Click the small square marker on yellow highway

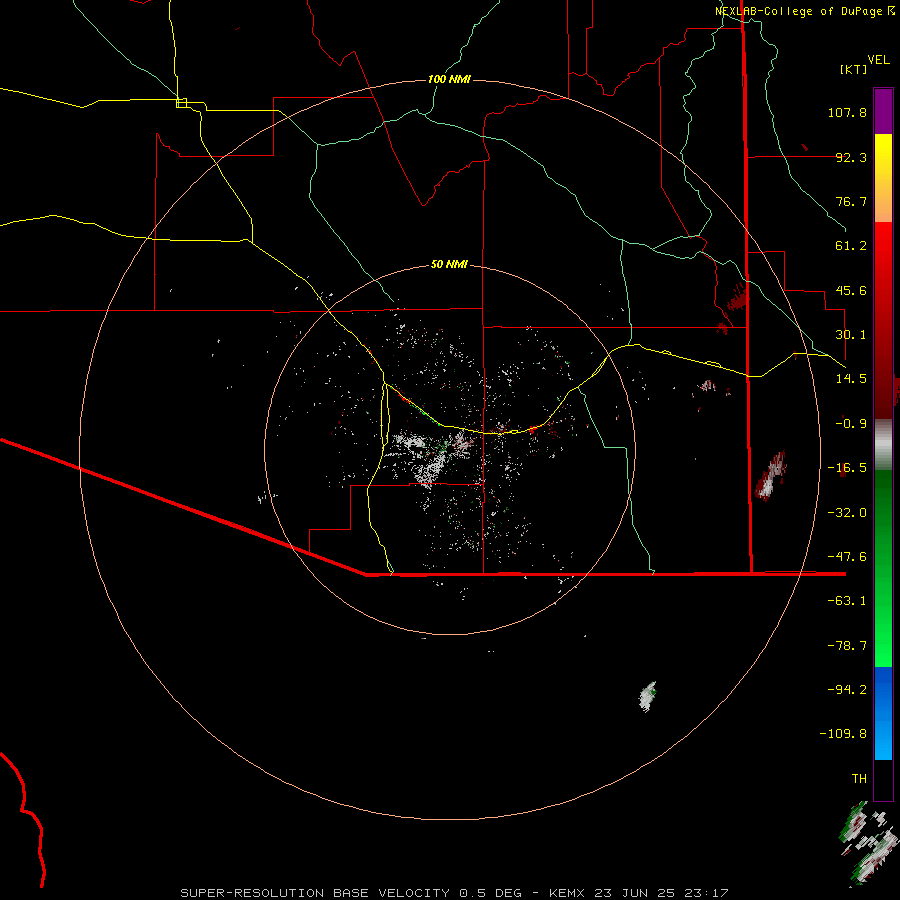point(181,103)
